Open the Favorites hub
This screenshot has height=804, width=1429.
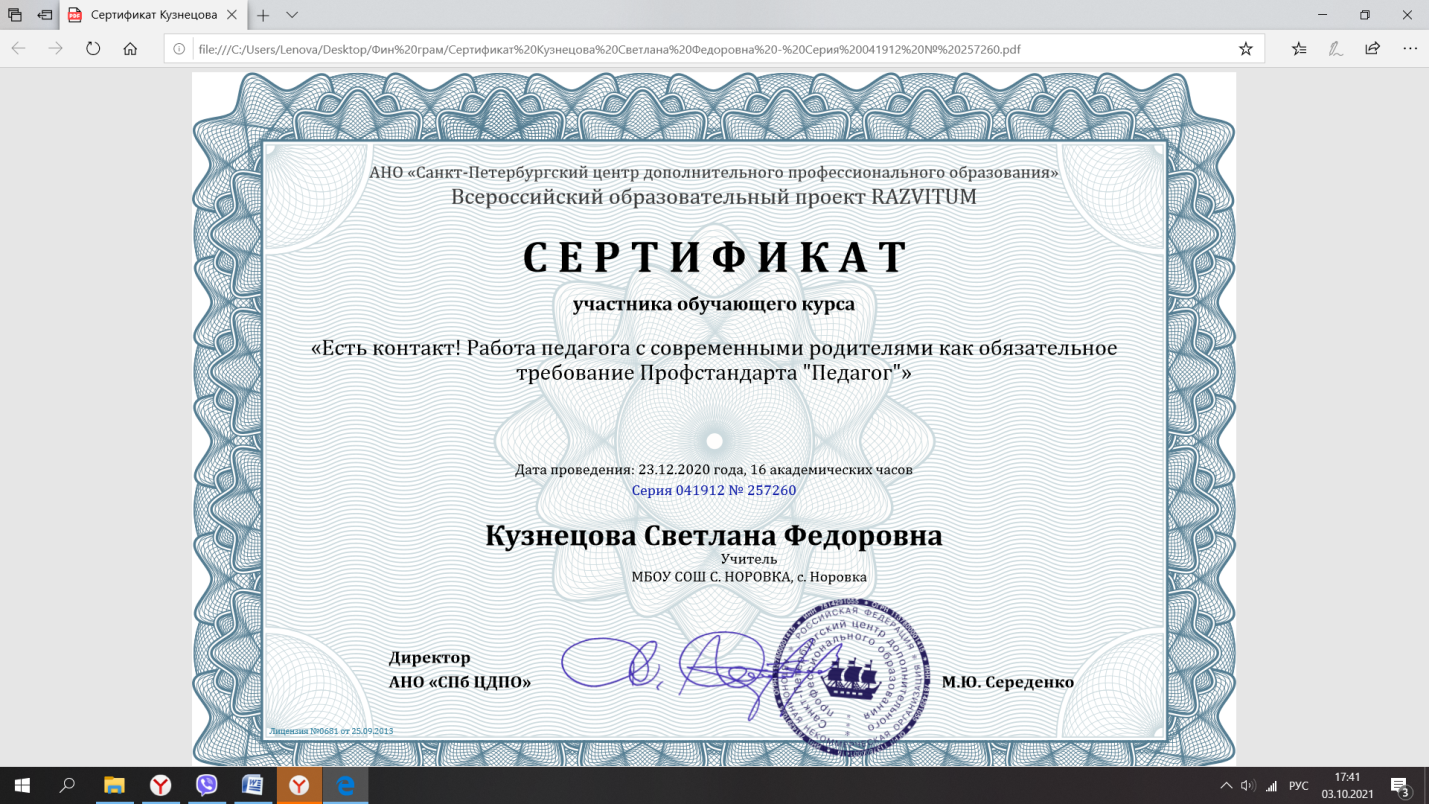(x=1298, y=48)
